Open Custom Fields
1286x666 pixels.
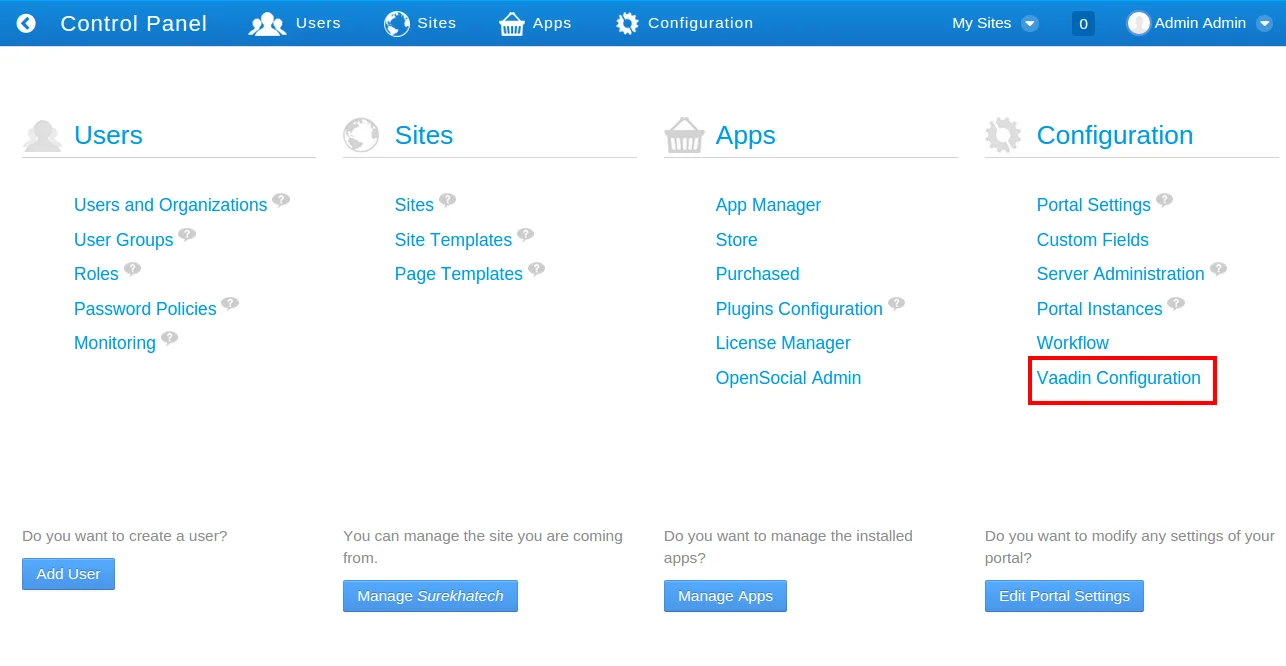coord(1092,240)
